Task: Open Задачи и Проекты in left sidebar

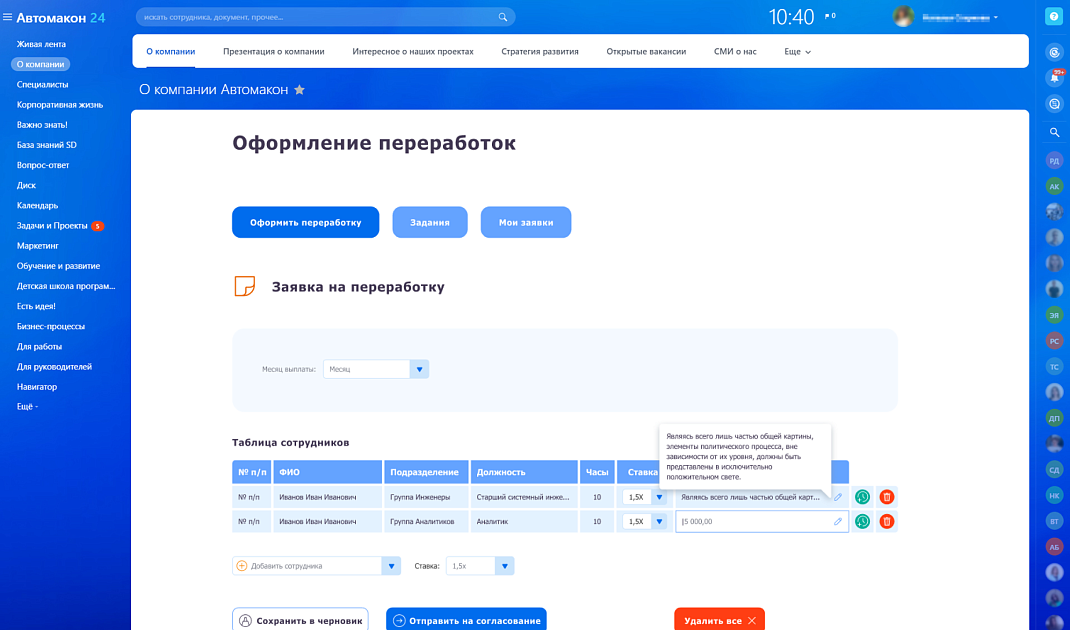Action: click(52, 226)
